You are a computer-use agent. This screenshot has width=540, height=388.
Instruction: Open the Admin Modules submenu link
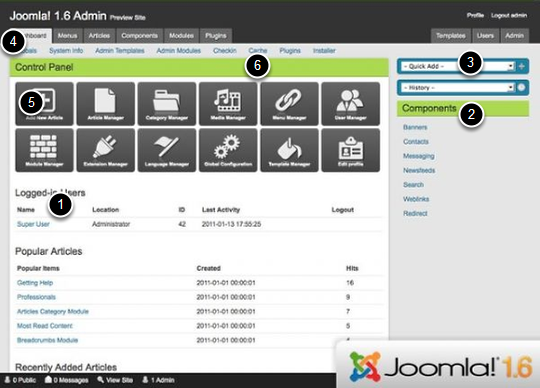179,51
